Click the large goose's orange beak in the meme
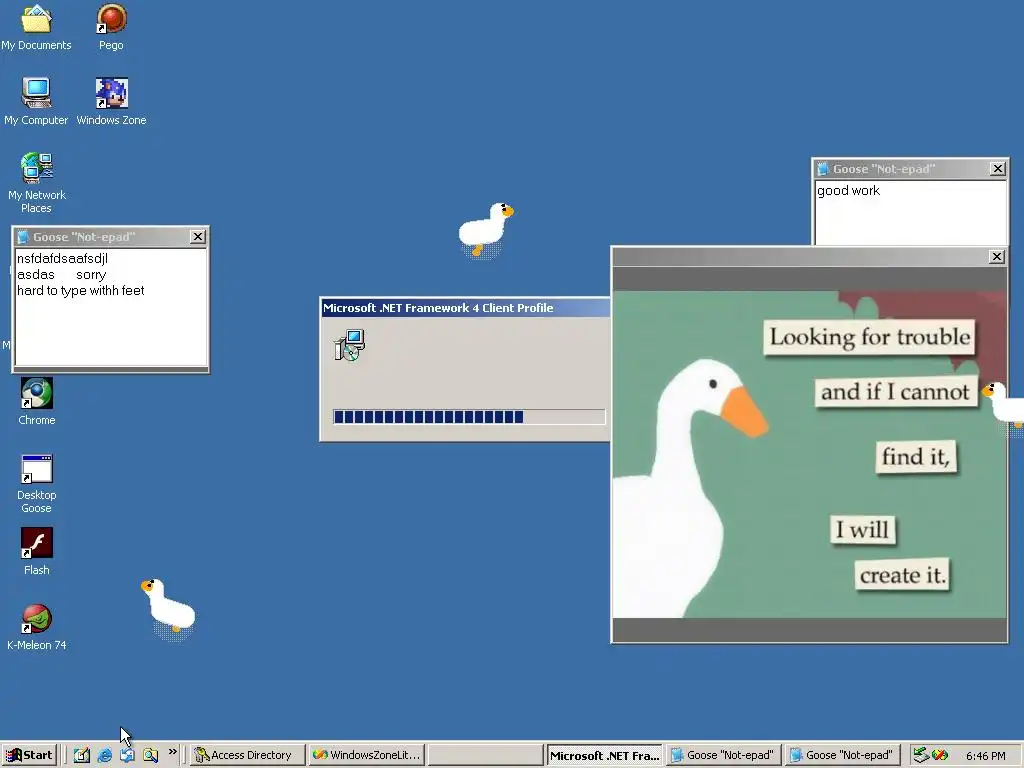Screen dimensions: 1024x768 pos(744,411)
